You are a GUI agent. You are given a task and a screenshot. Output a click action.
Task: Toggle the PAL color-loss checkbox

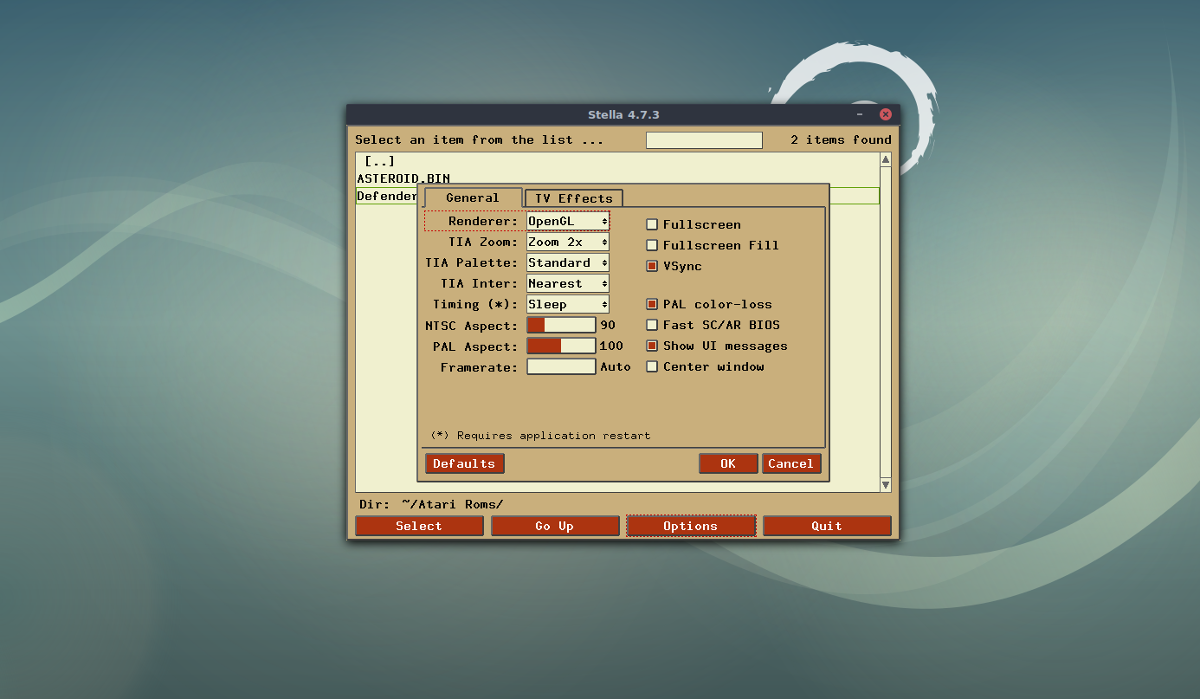click(x=652, y=304)
